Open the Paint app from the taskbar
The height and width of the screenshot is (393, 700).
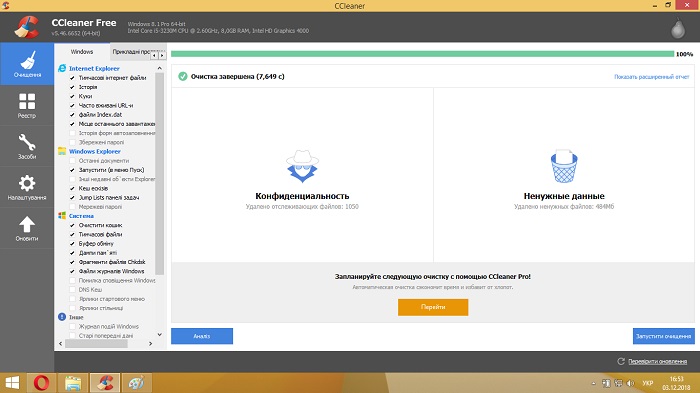click(x=136, y=383)
